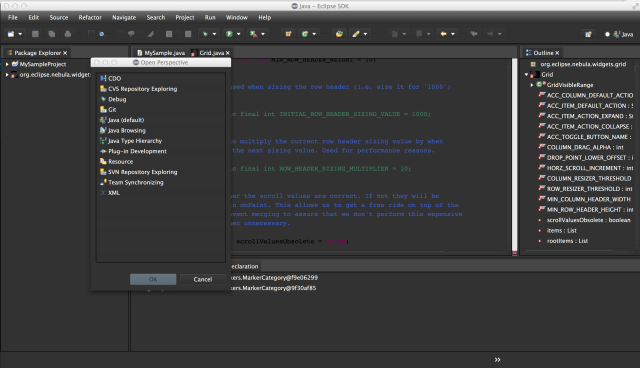
Task: Select CVS Repository Exploring perspective
Action: tap(139, 89)
